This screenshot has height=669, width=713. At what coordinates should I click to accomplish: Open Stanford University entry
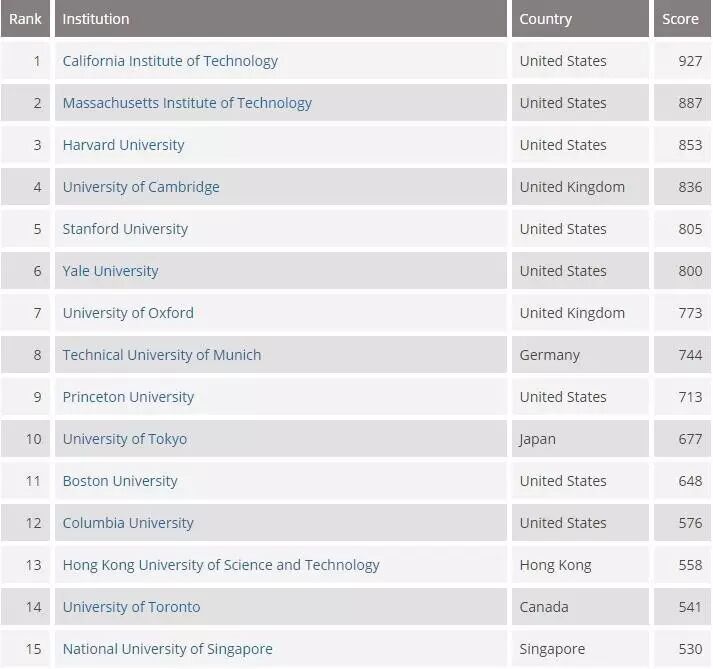[x=125, y=229]
